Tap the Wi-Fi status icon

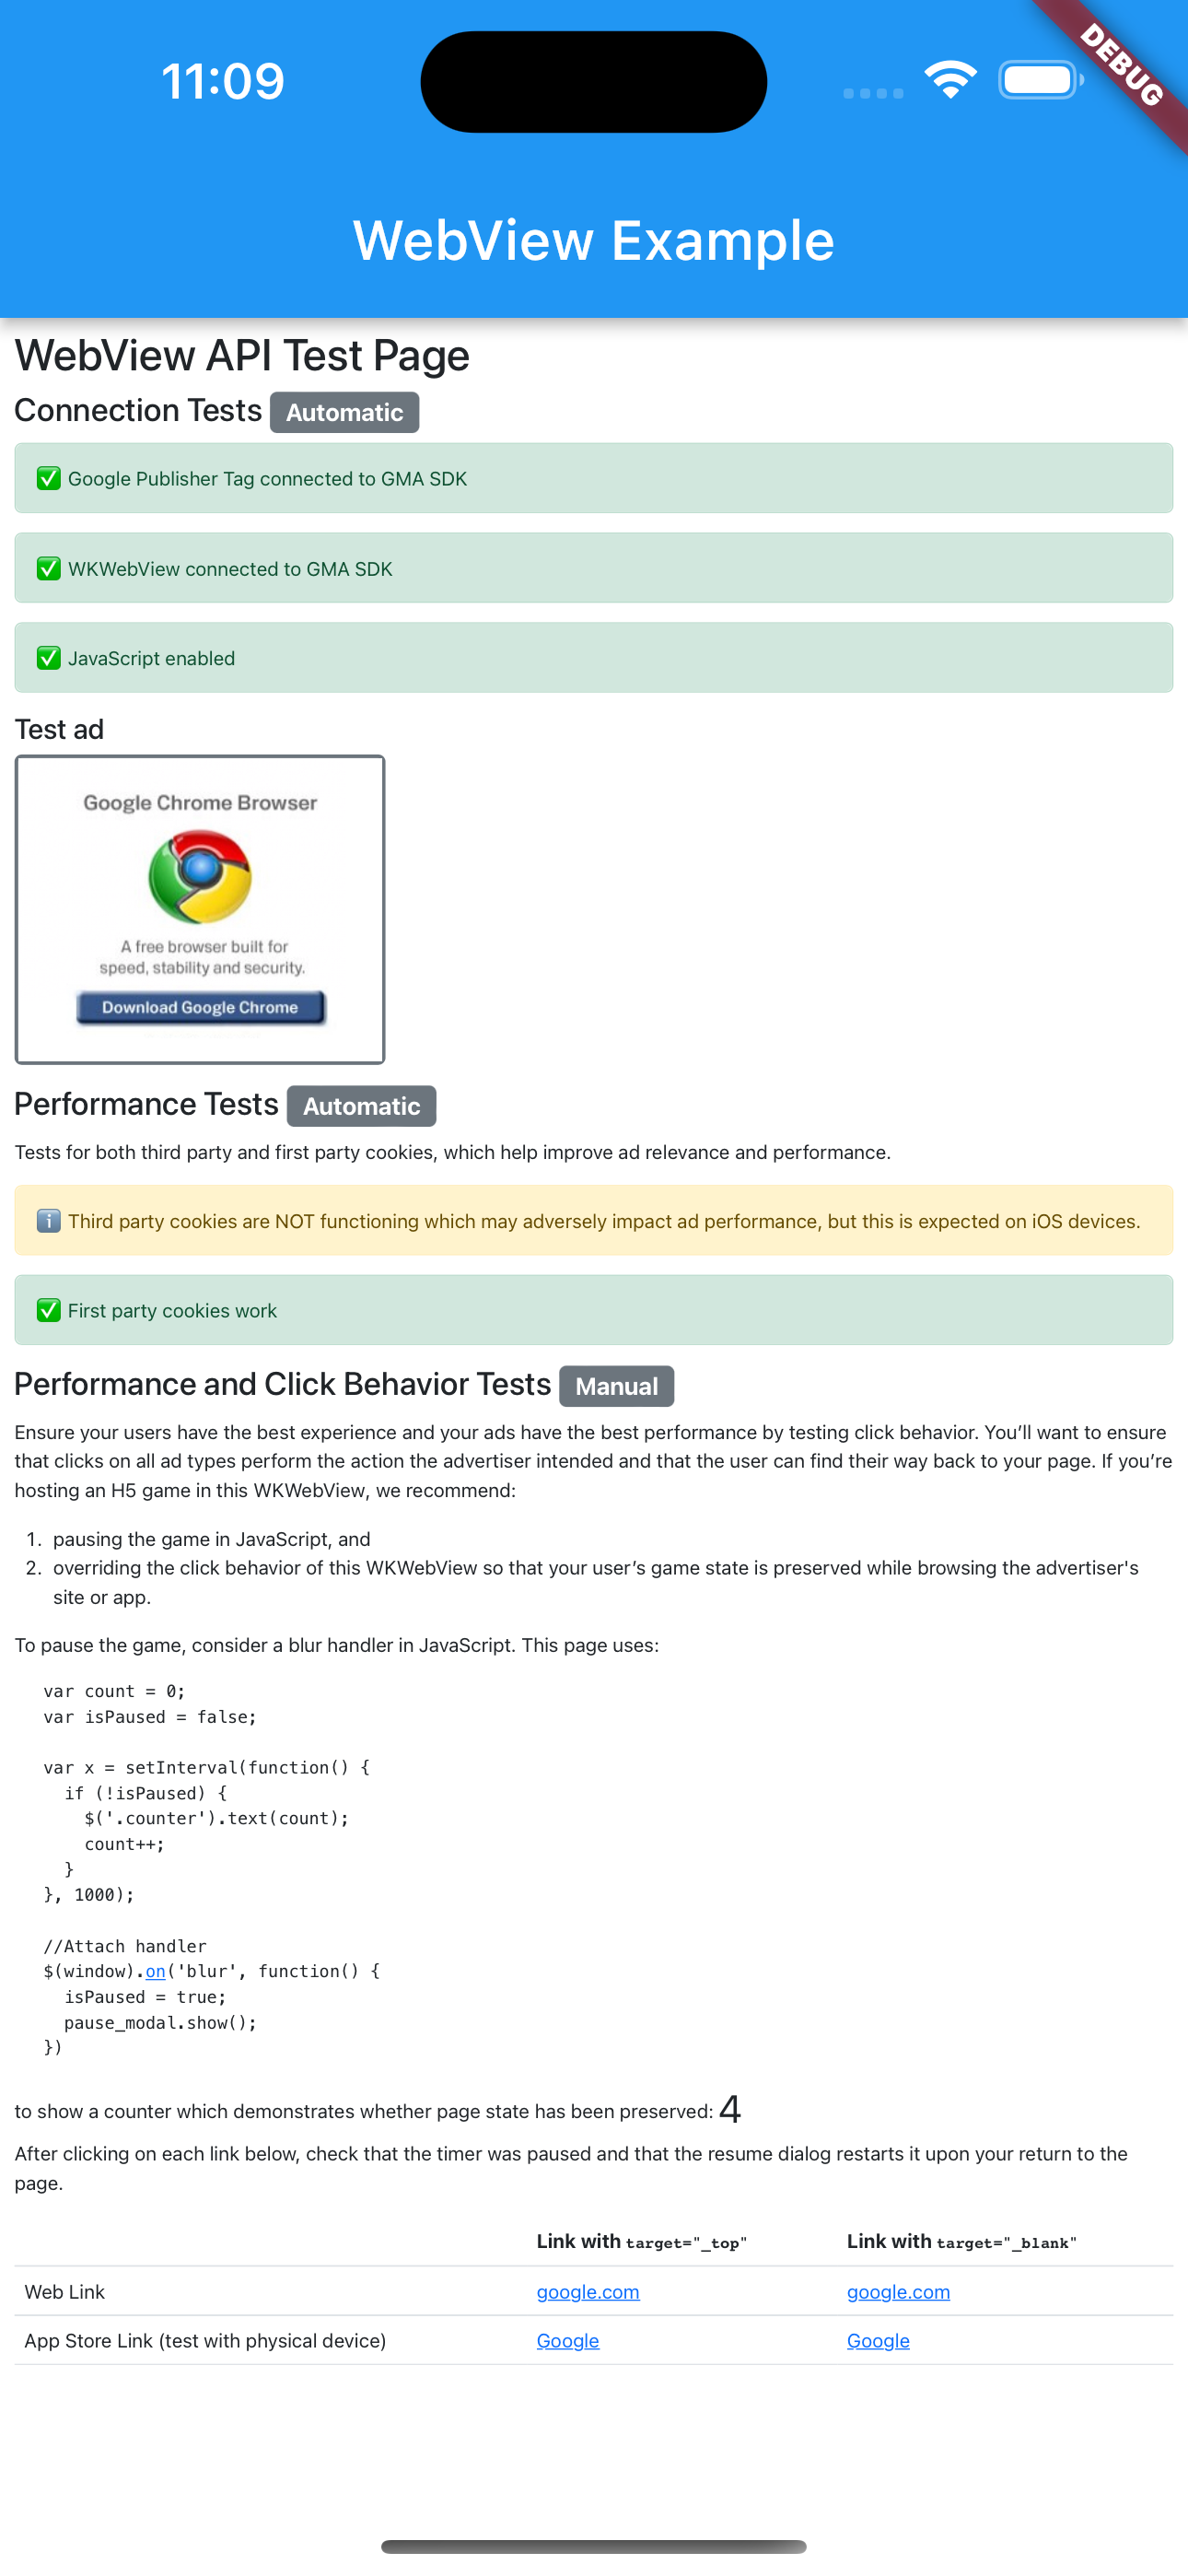click(x=949, y=80)
